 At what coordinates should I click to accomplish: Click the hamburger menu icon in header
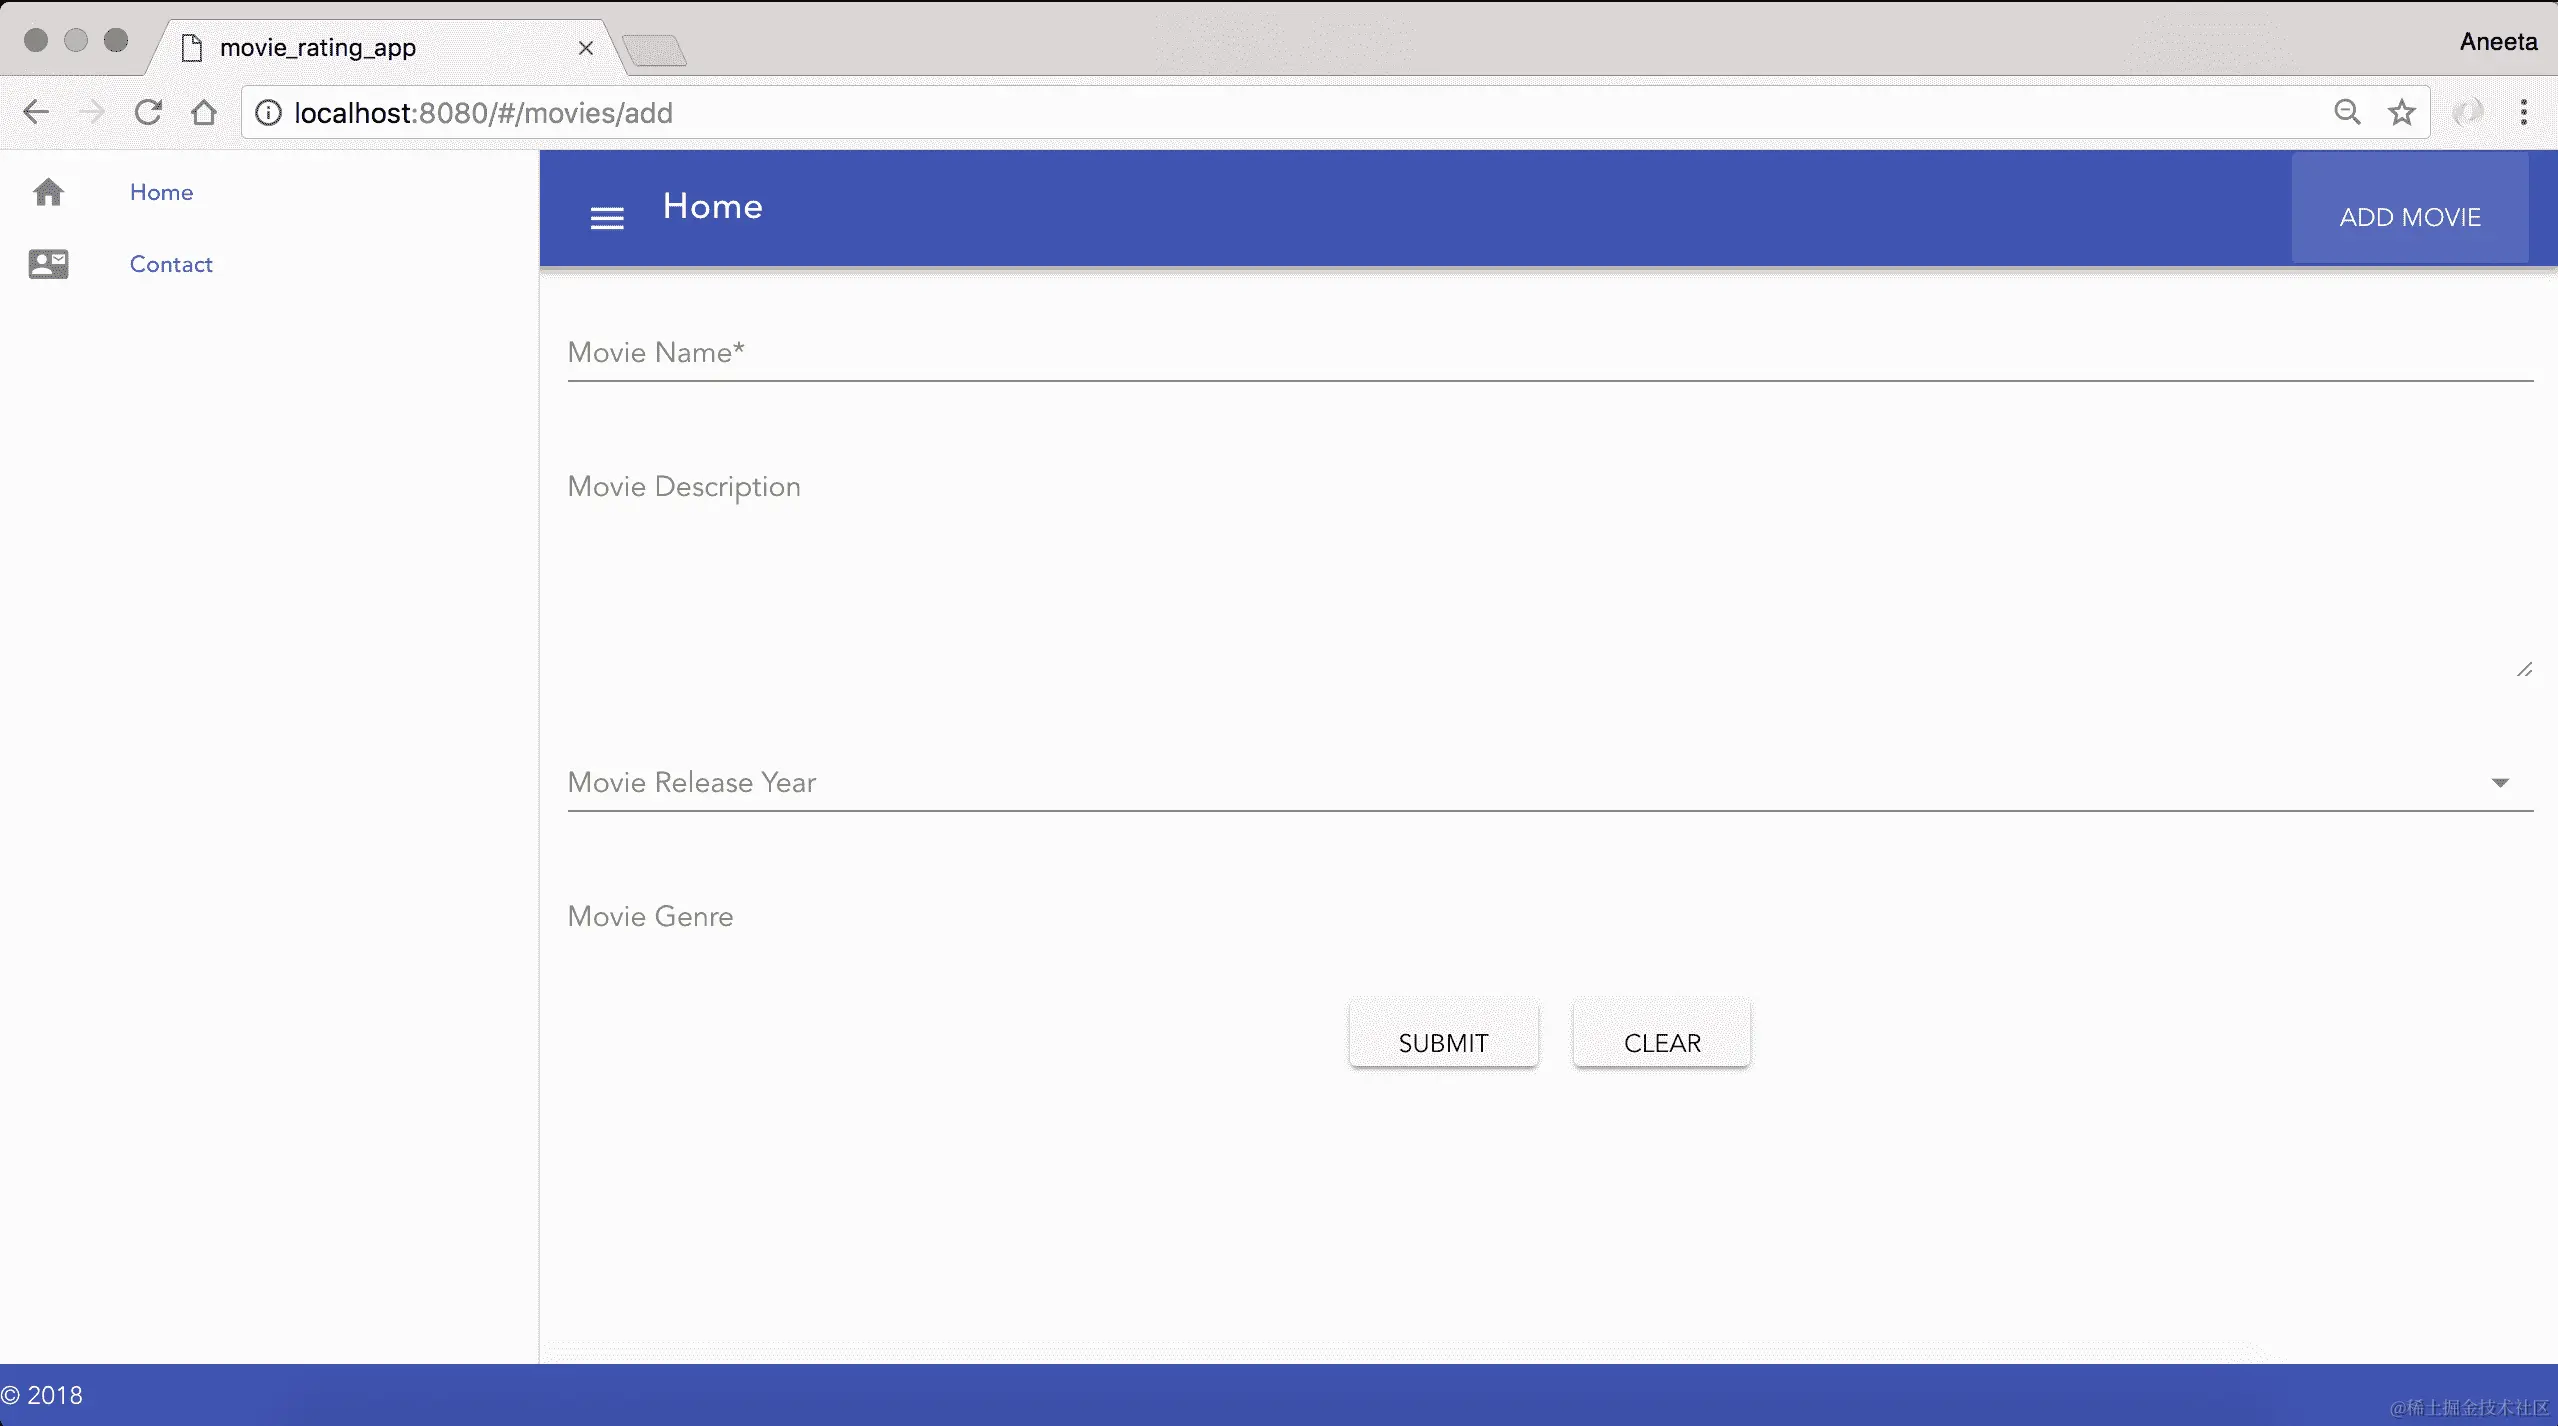pyautogui.click(x=607, y=218)
